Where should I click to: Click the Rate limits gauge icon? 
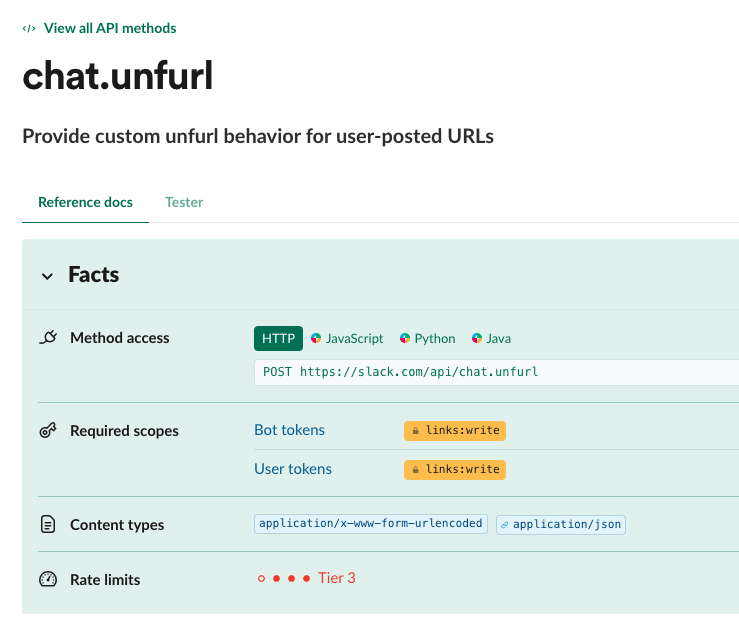tap(48, 579)
